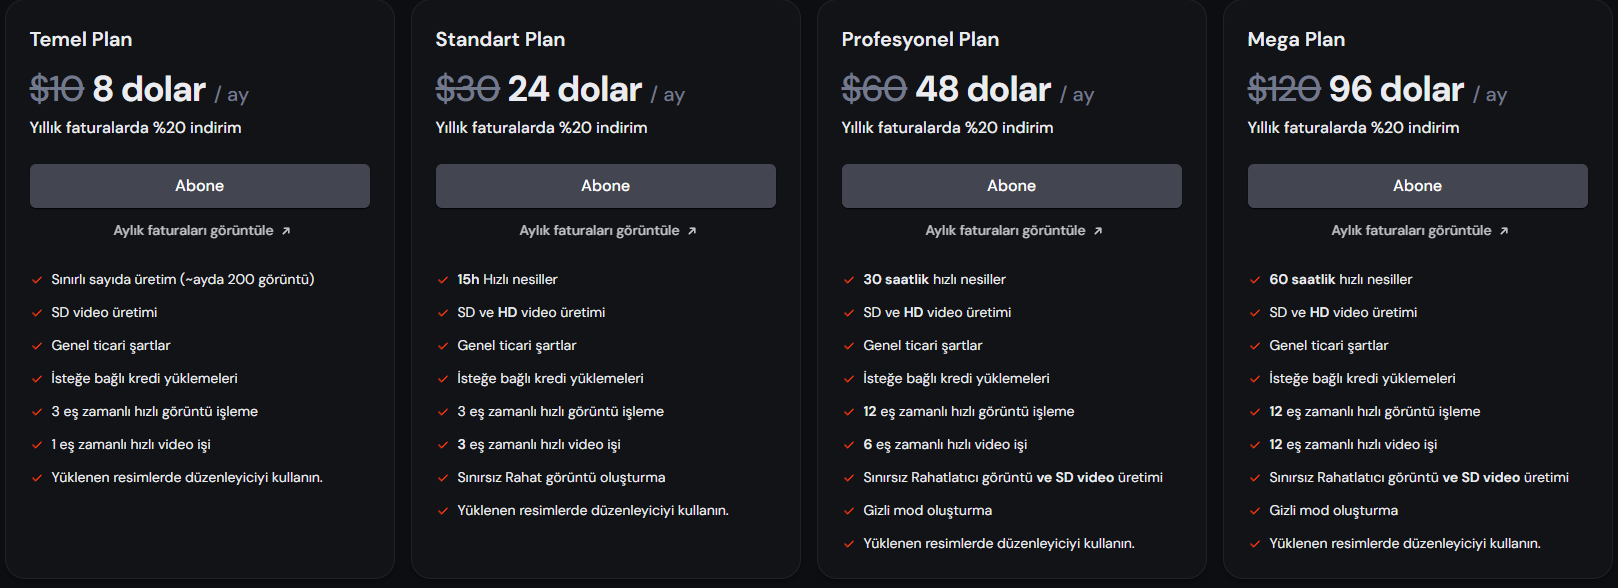Click the "6 eş zamanlı hızlı video işi" feature text
This screenshot has height=588, width=1618.
click(945, 445)
